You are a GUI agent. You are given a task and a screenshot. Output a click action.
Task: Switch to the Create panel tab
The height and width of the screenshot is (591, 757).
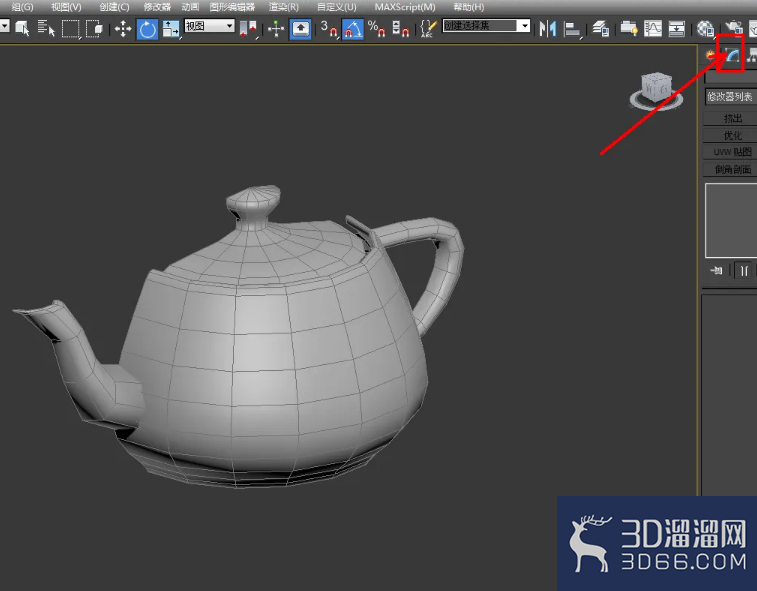click(x=711, y=56)
